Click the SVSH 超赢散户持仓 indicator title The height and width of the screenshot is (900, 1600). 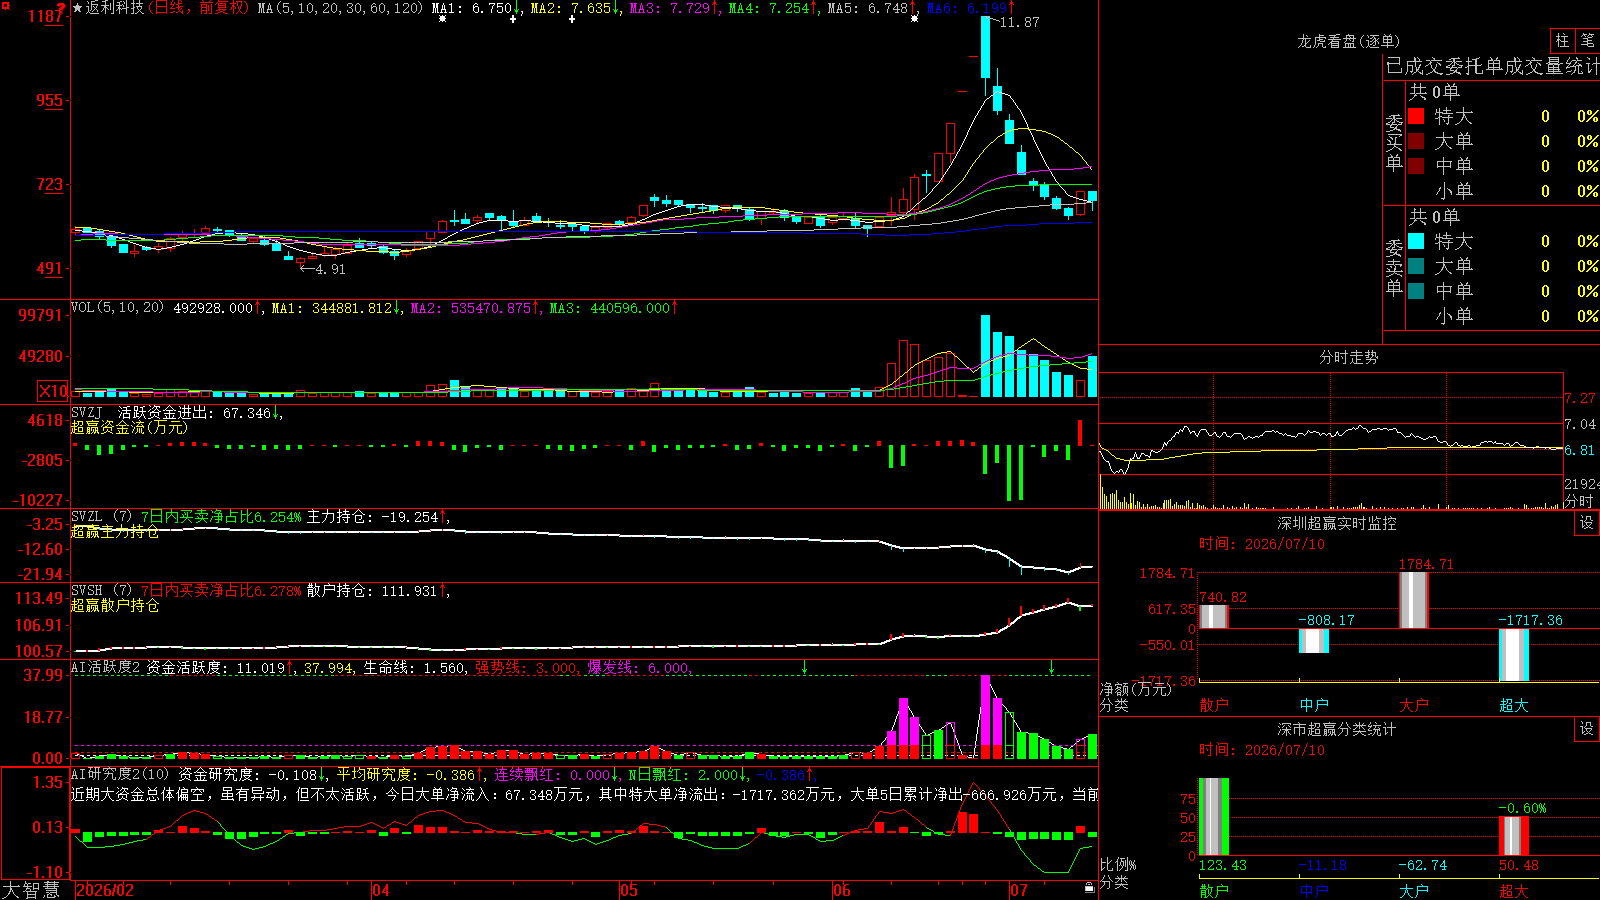114,606
